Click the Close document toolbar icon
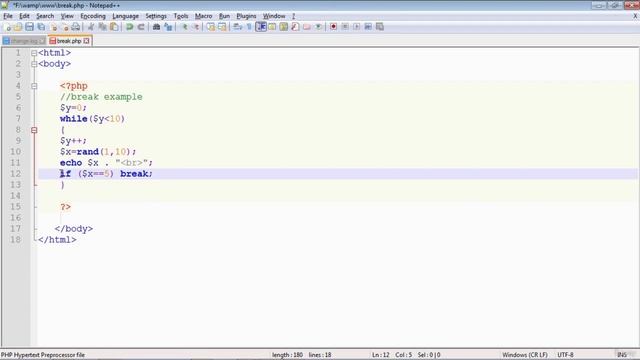Image resolution: width=640 pixels, height=360 pixels. 53,27
